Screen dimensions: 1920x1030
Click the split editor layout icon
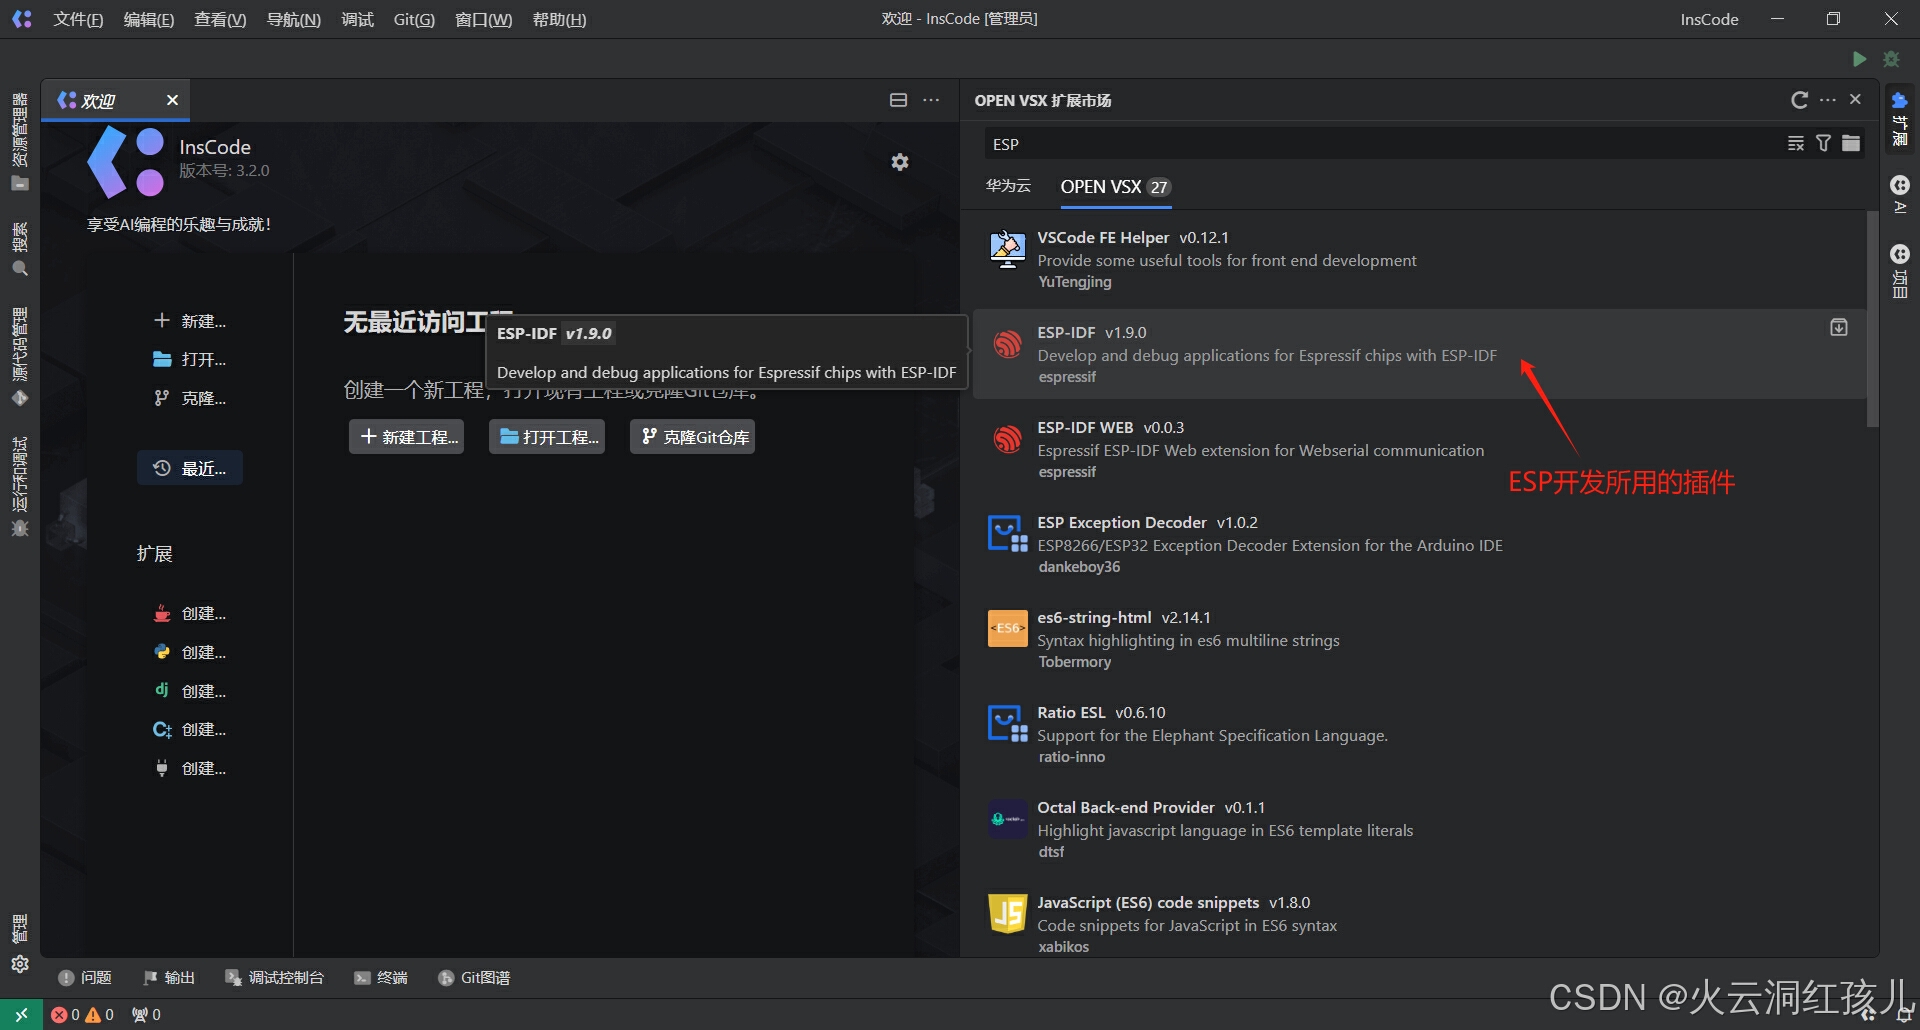898,100
